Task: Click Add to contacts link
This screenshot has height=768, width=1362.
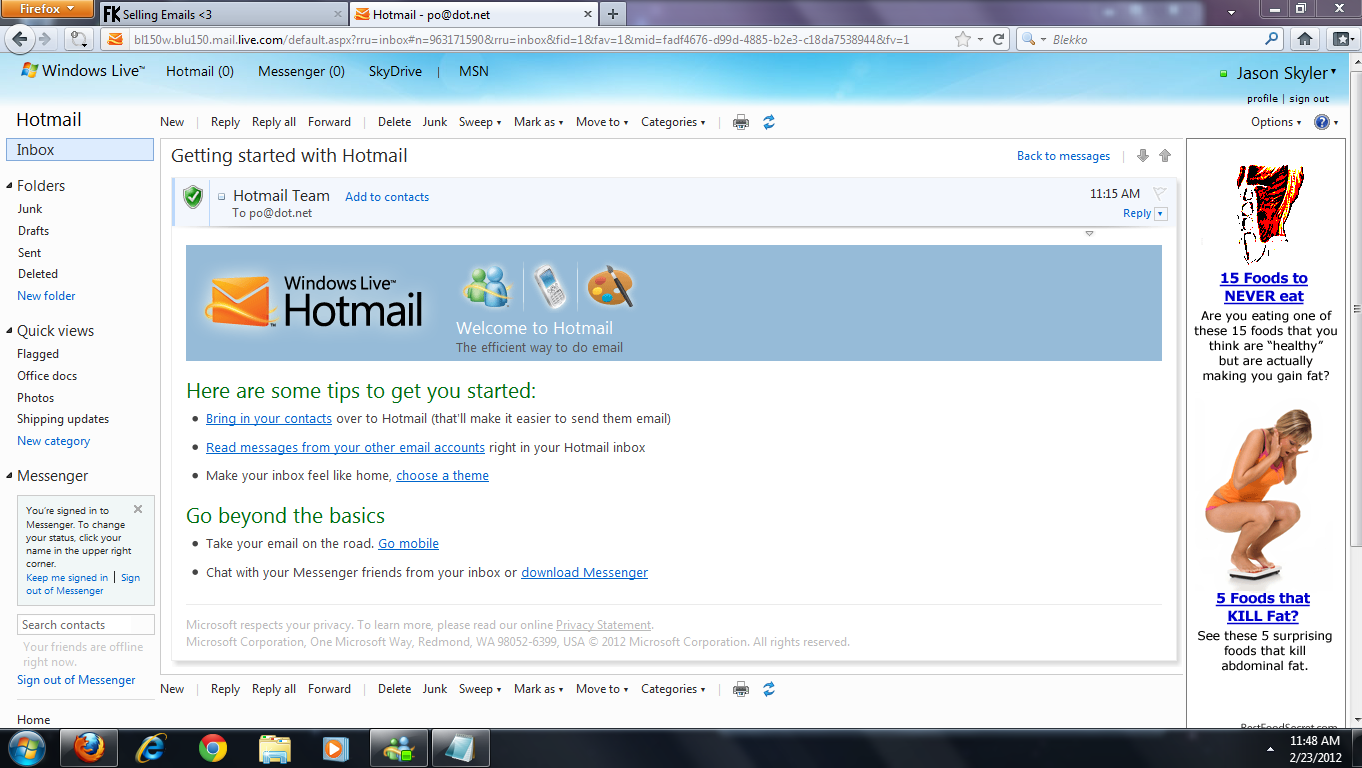Action: (387, 197)
